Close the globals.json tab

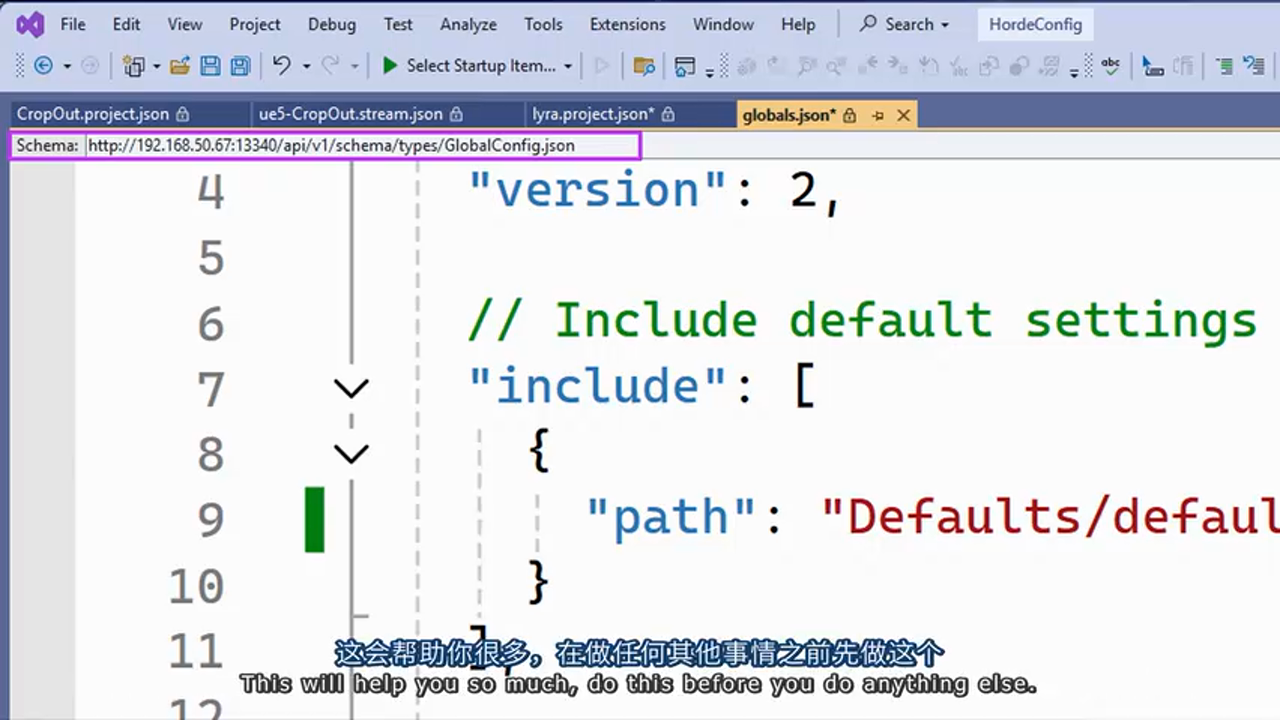click(903, 115)
